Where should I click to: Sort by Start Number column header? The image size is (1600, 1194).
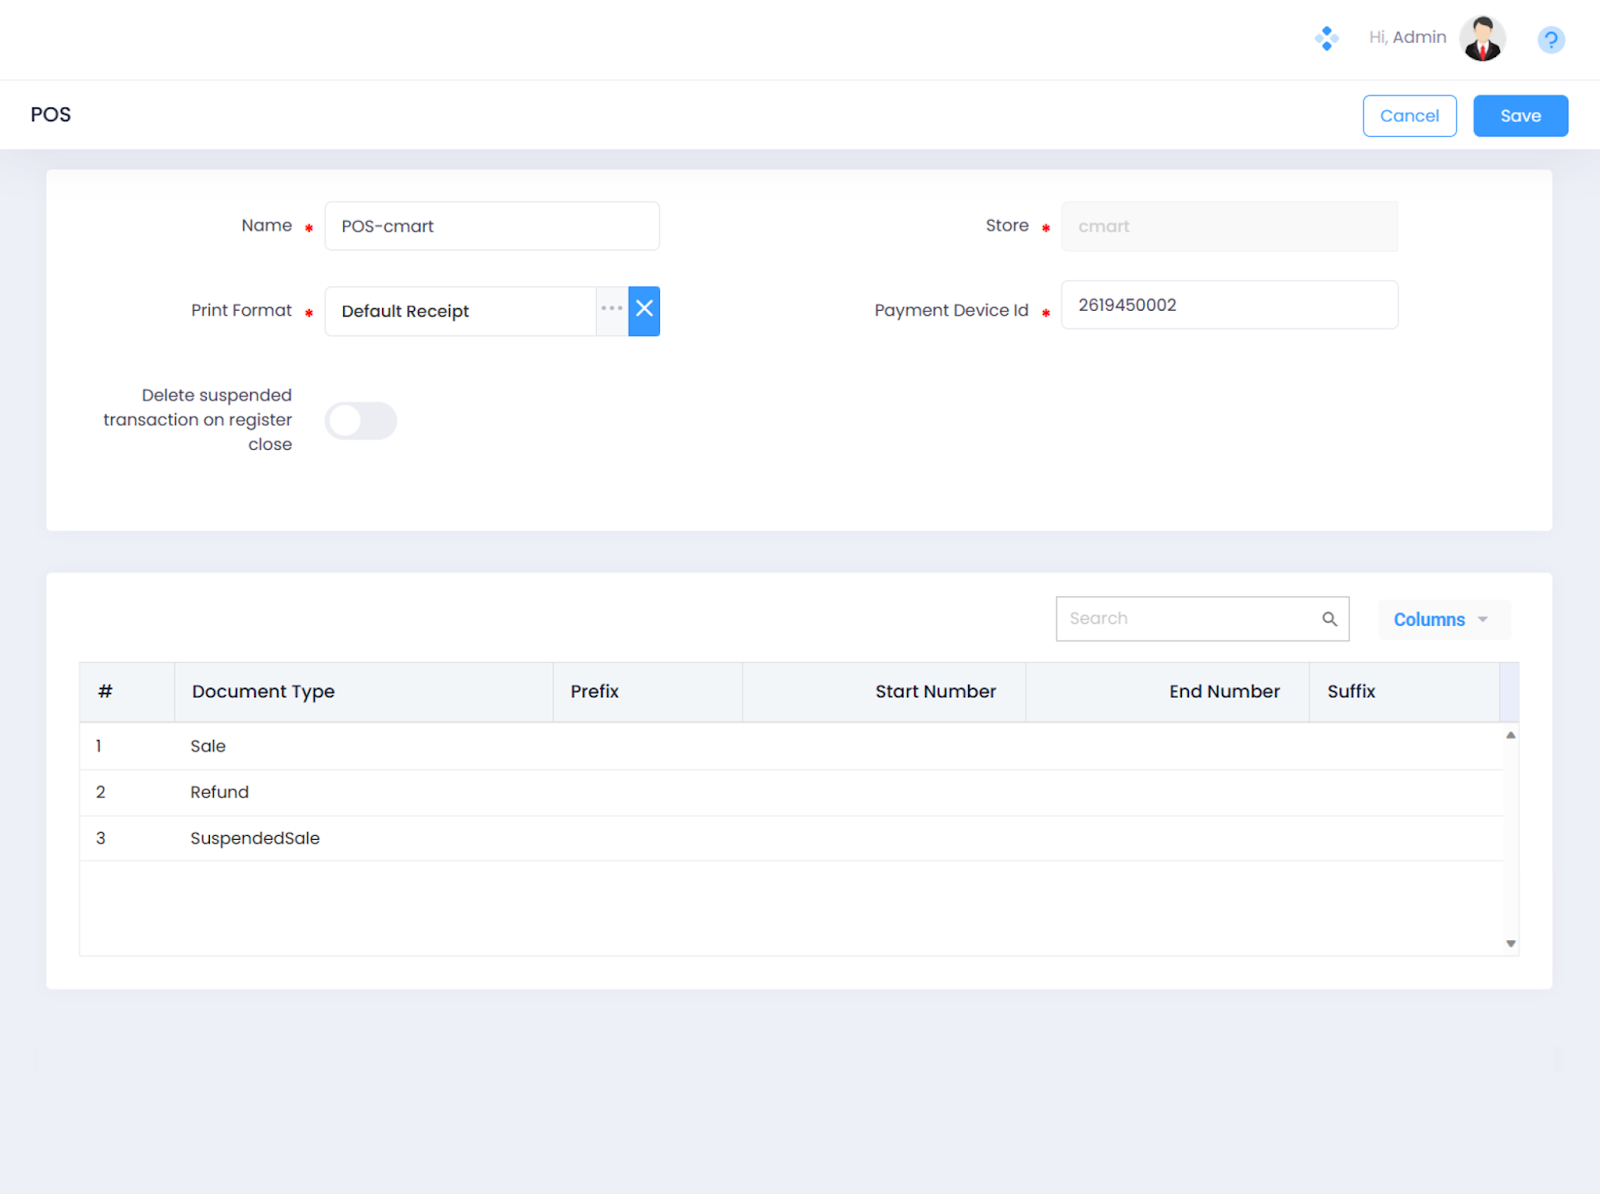[x=935, y=692]
